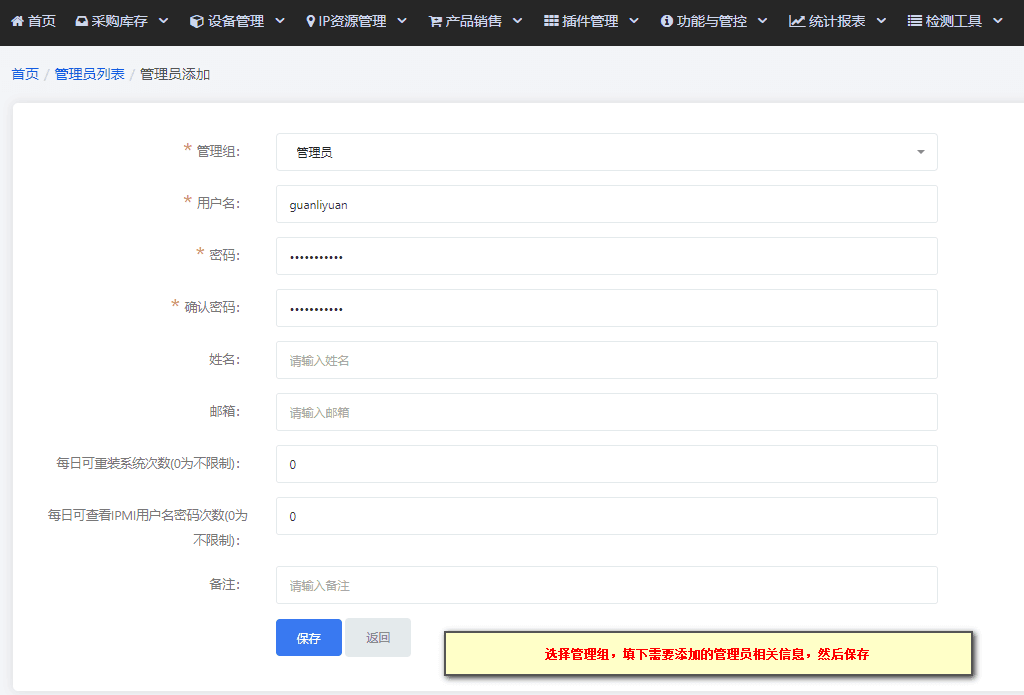The image size is (1024, 695).
Task: Click the 检测工具 list icon
Action: (x=915, y=21)
